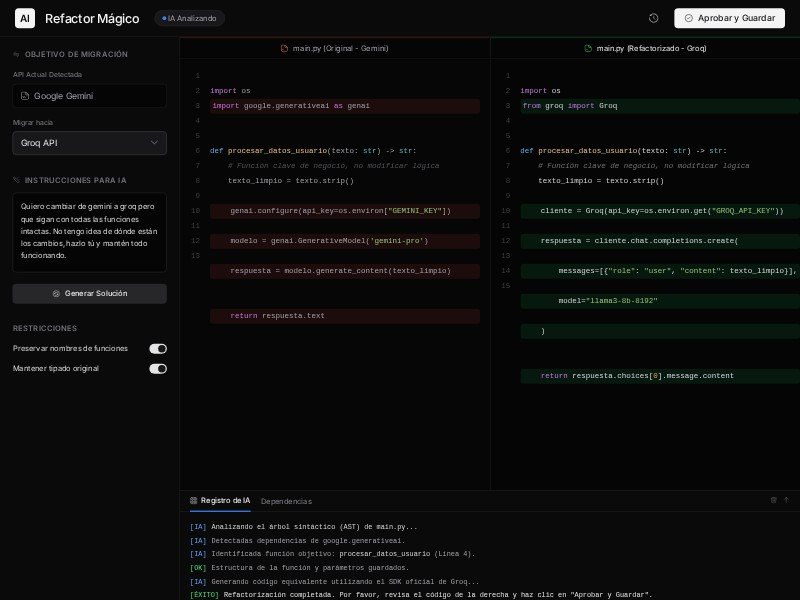This screenshot has width=800, height=600.
Task: Toggle Preservar nombres de funciones switch
Action: [158, 348]
